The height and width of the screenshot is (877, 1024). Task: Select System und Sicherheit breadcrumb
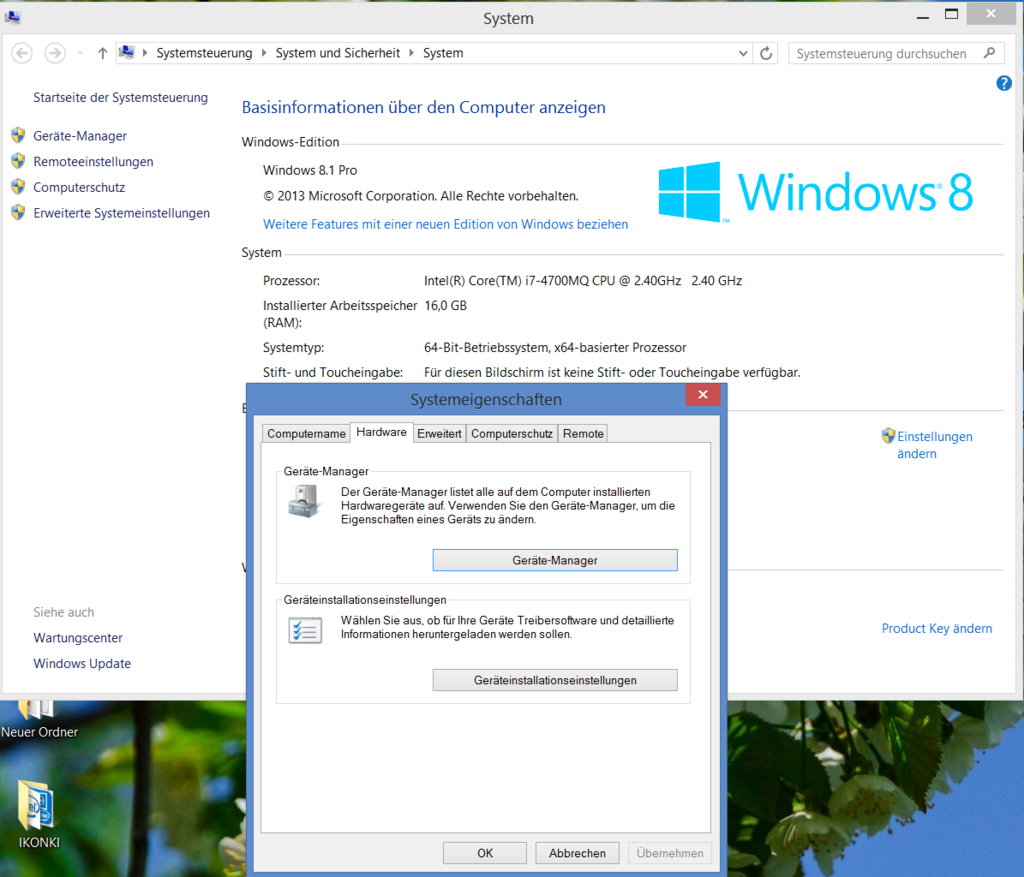tap(338, 53)
